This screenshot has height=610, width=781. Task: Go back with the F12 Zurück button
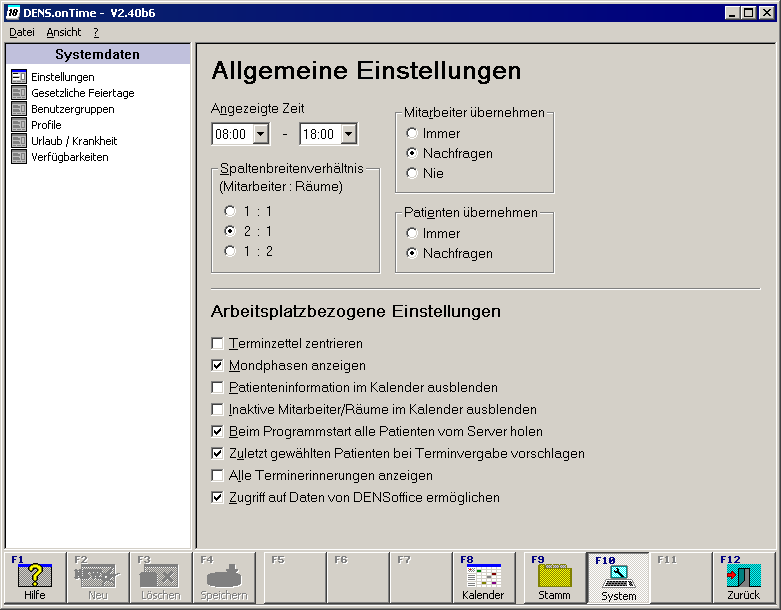tap(744, 578)
